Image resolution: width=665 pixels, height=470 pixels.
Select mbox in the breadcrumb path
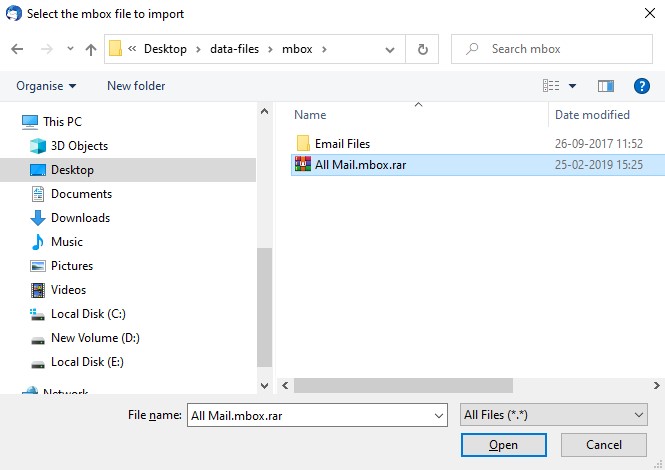[x=297, y=49]
